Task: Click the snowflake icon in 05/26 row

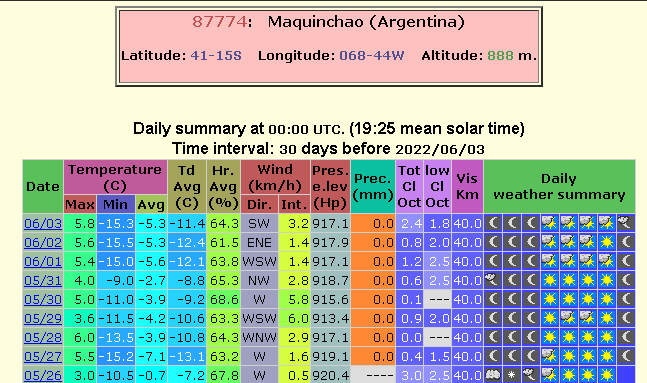Action: [x=512, y=375]
